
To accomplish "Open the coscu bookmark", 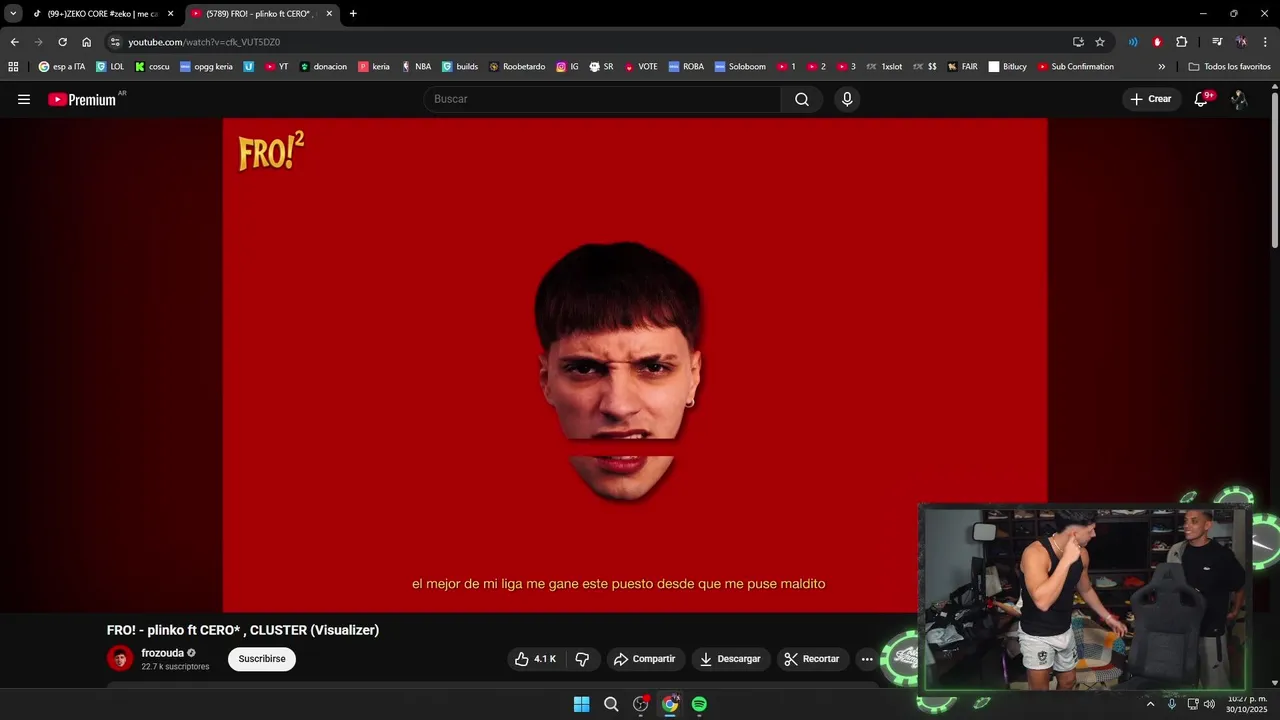I will click(x=152, y=67).
